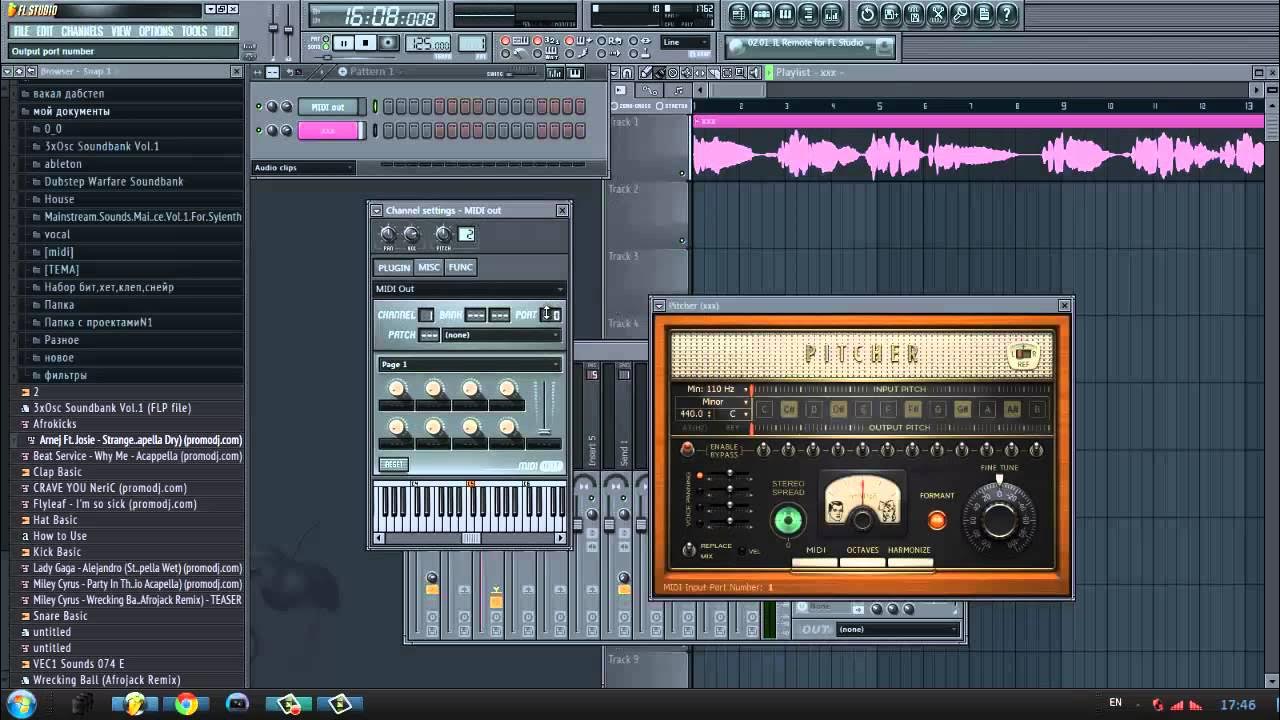Viewport: 1280px width, 720px height.
Task: Click Pitcher MIDI button
Action: click(x=815, y=561)
